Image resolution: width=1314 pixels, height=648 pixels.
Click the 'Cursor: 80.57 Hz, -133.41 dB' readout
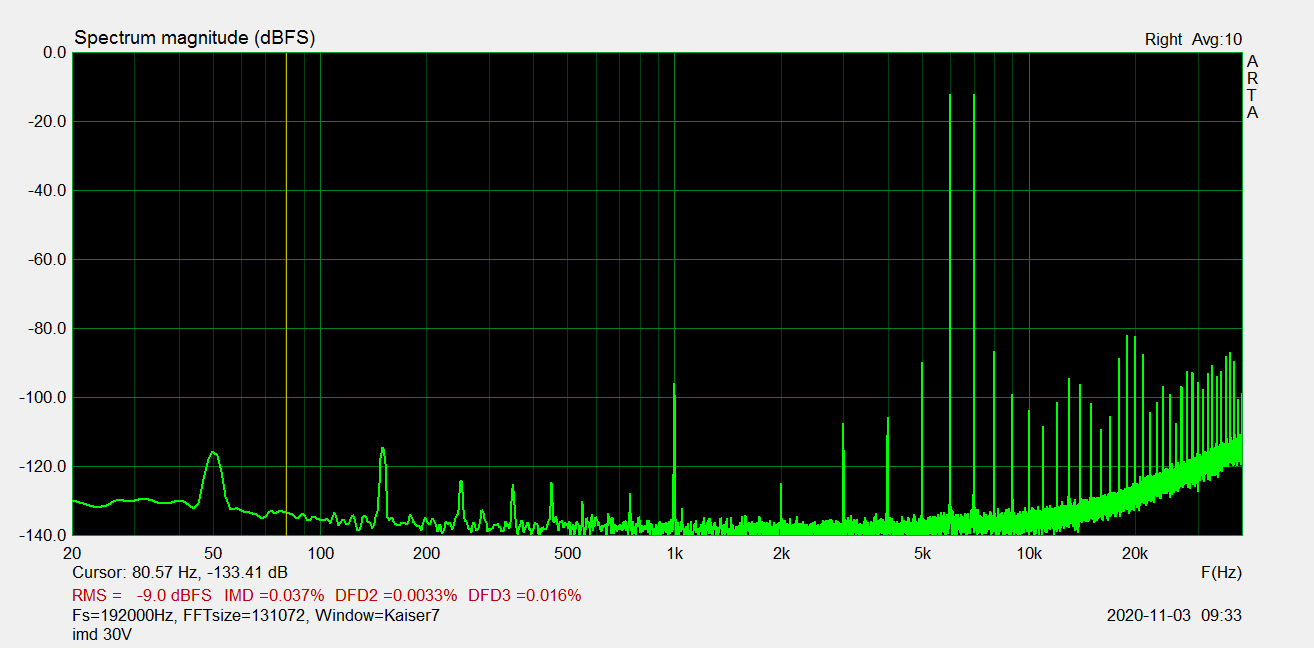coord(180,573)
